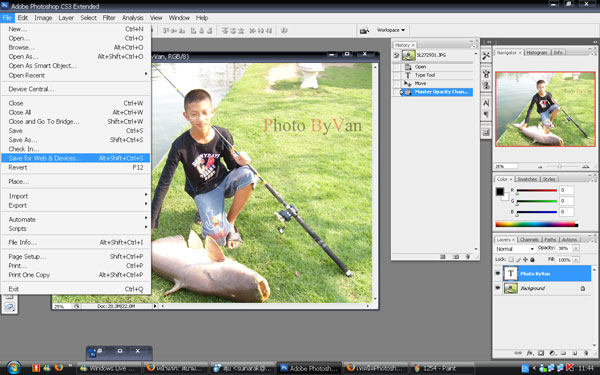
Task: Click Navigator zoom in large mountains icon
Action: (585, 166)
